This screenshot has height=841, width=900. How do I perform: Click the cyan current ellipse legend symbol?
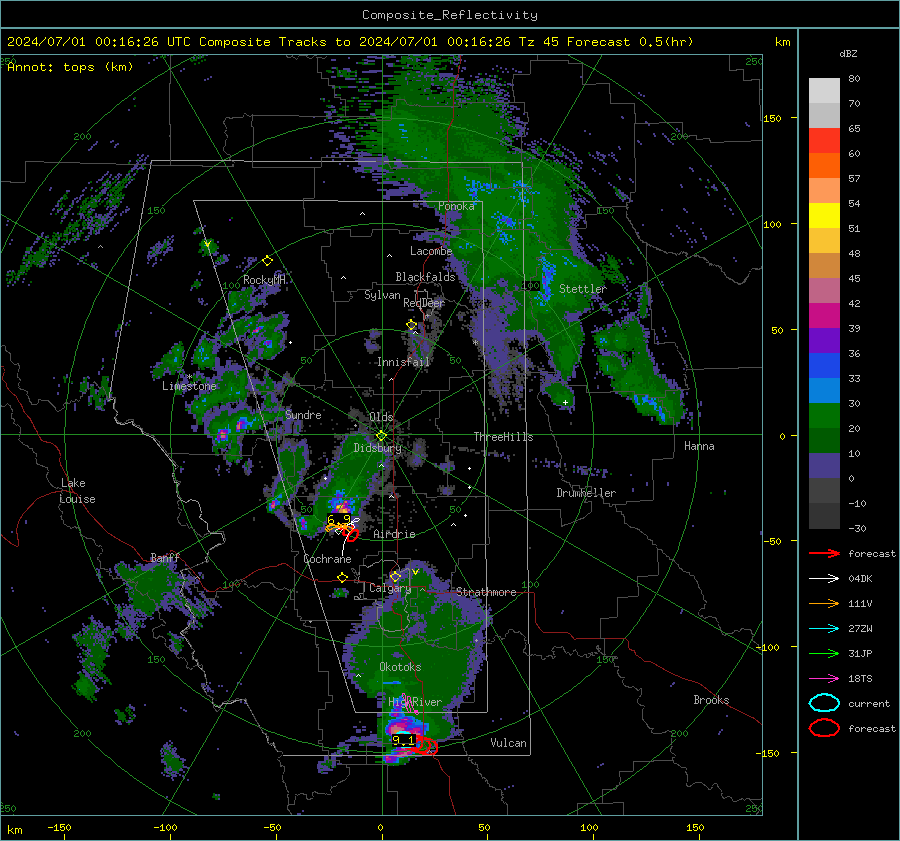(824, 703)
